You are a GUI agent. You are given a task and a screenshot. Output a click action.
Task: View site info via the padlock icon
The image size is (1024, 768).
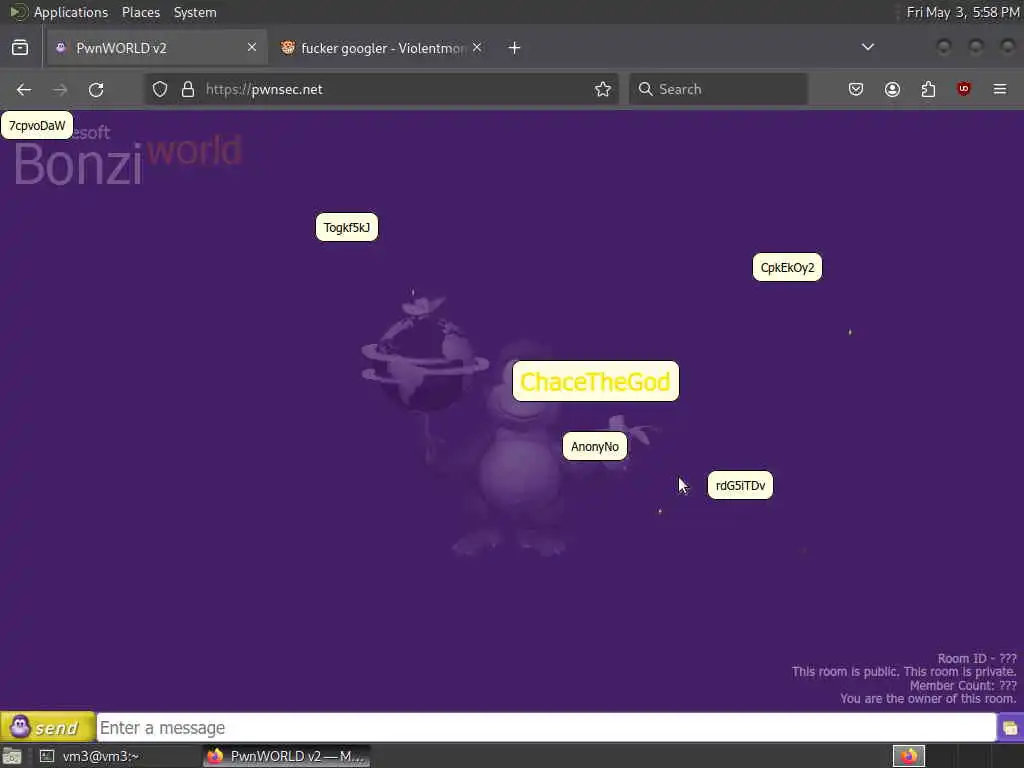pyautogui.click(x=188, y=89)
